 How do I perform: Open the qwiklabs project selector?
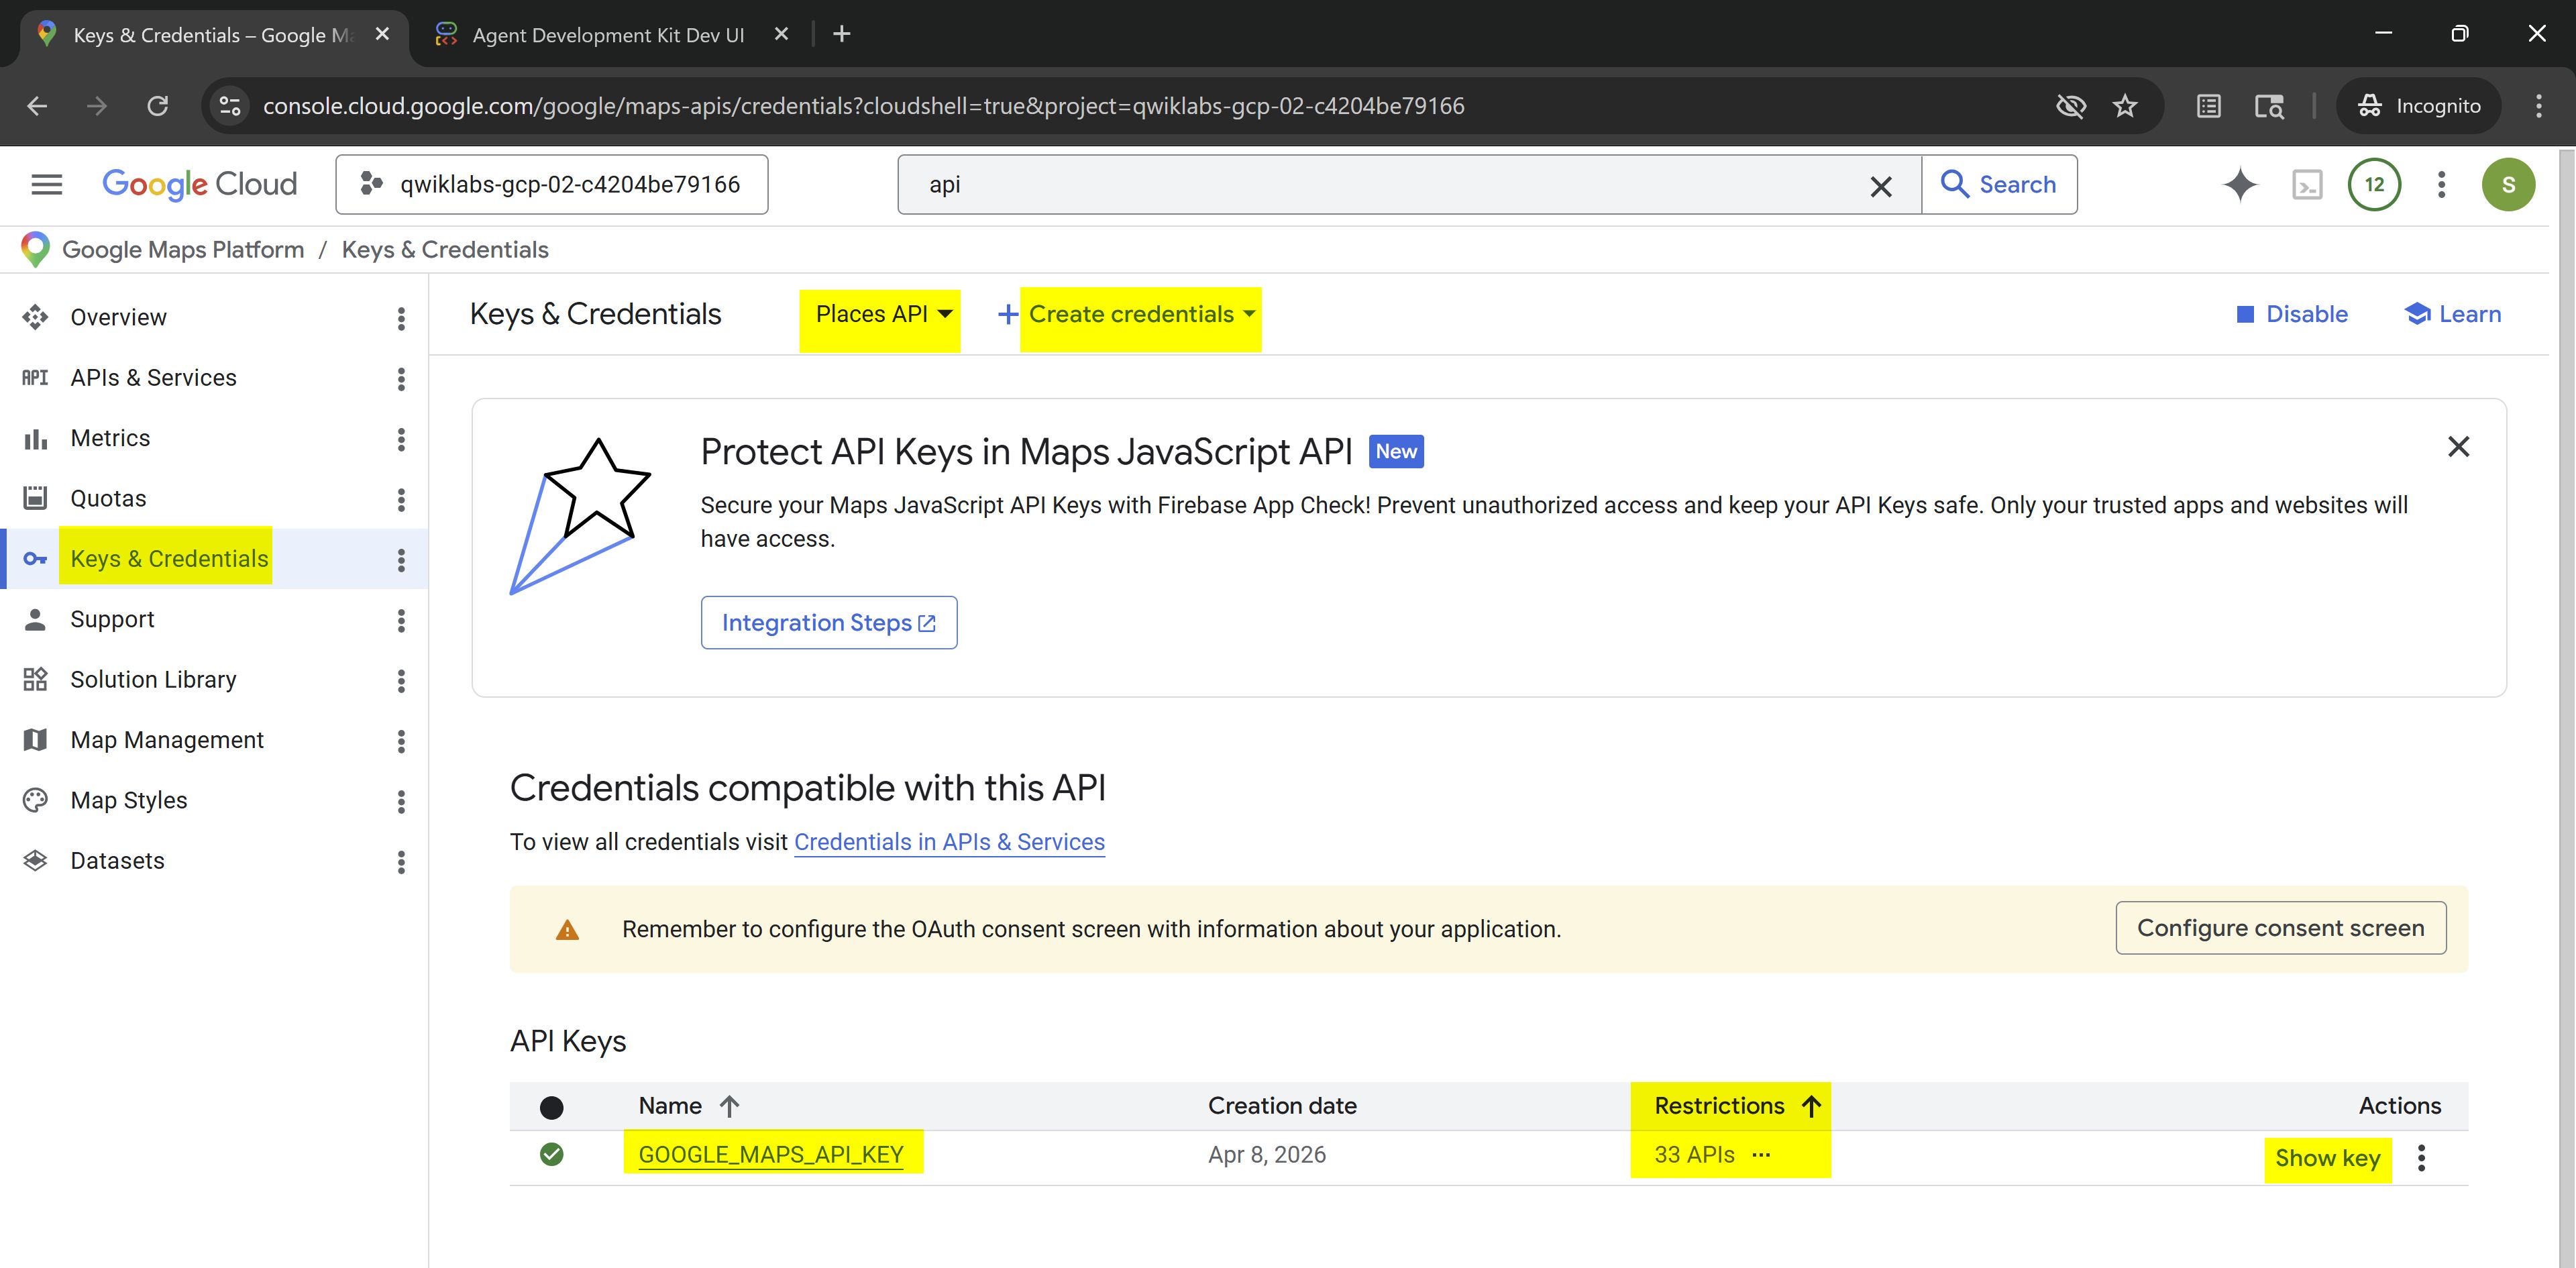coord(552,185)
